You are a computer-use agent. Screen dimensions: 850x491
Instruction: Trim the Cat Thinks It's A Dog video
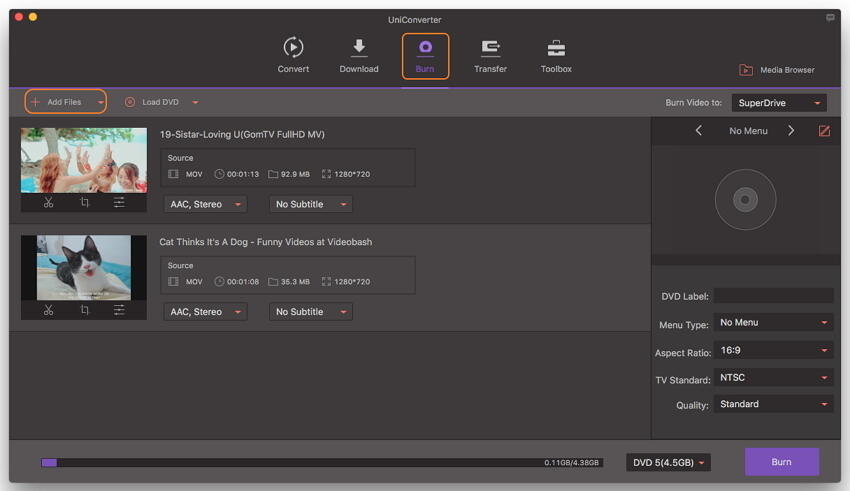pos(48,310)
